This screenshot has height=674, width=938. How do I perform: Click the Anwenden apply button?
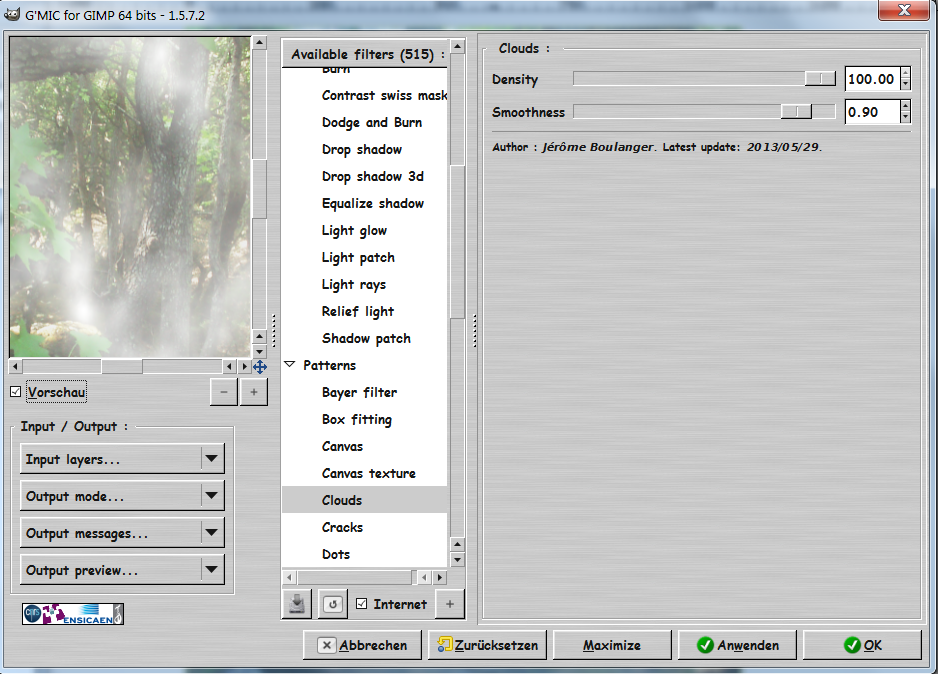click(x=737, y=645)
